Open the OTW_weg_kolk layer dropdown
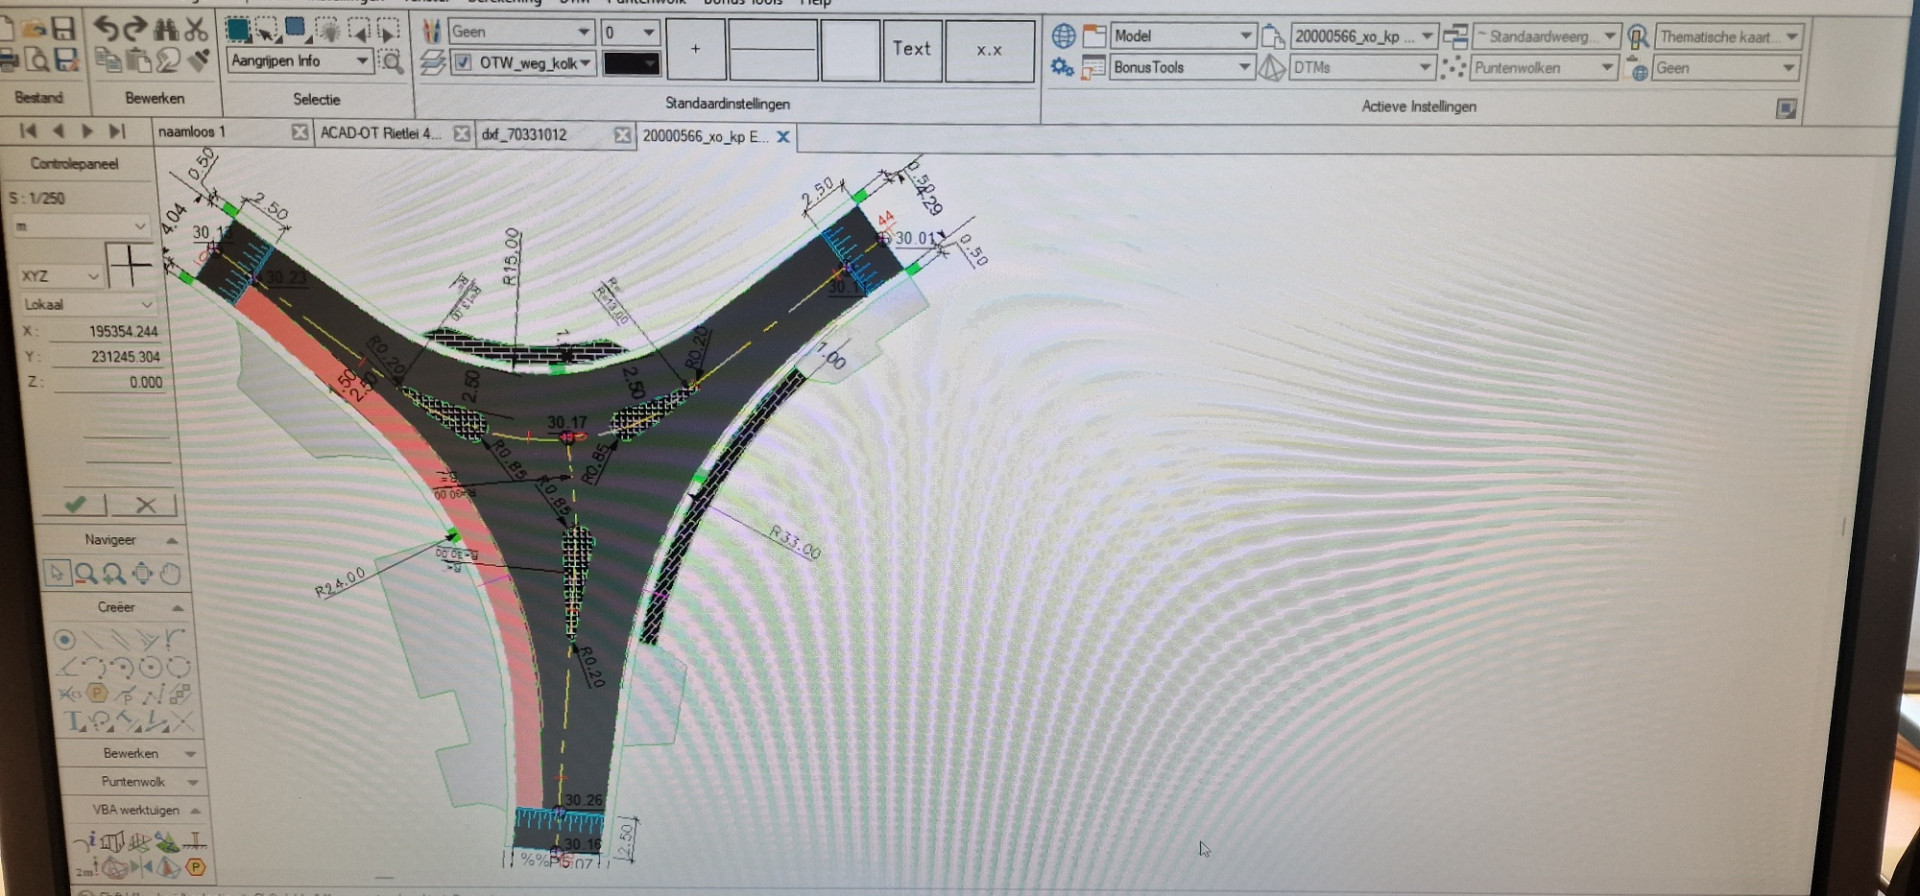 [523, 63]
